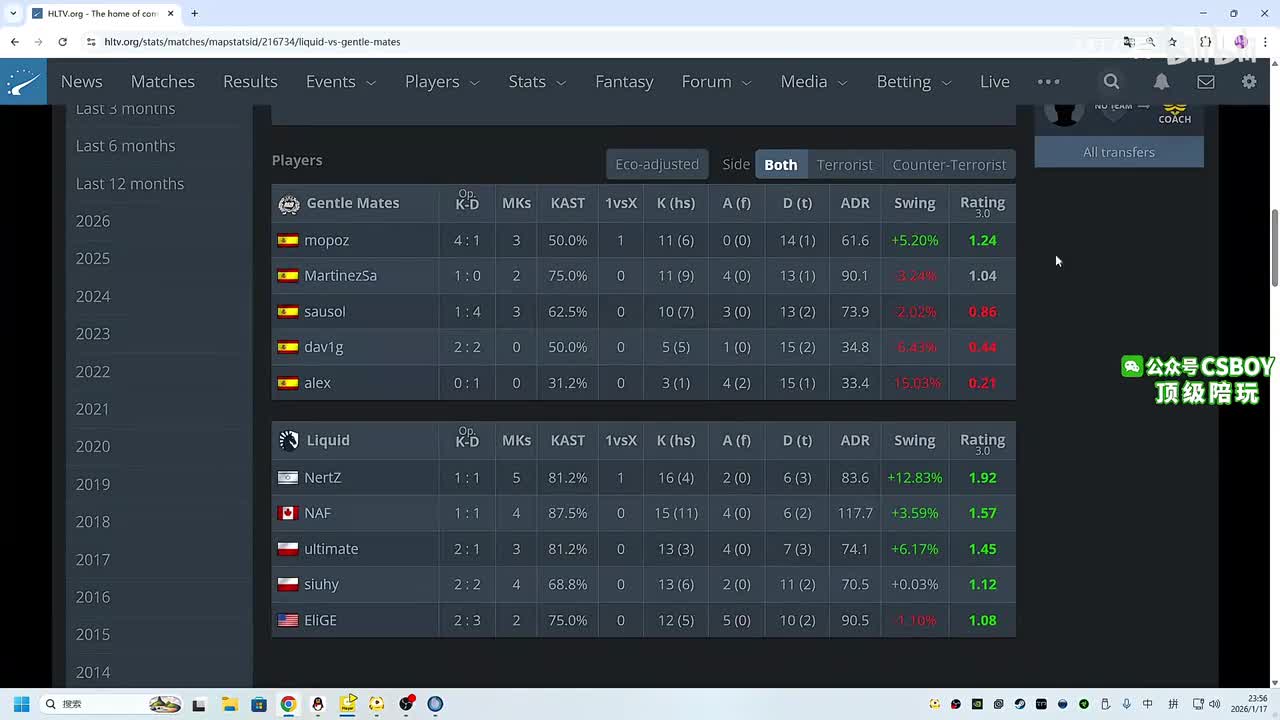Open the tab search dropdown arrow
This screenshot has height=720, width=1280.
(x=12, y=14)
